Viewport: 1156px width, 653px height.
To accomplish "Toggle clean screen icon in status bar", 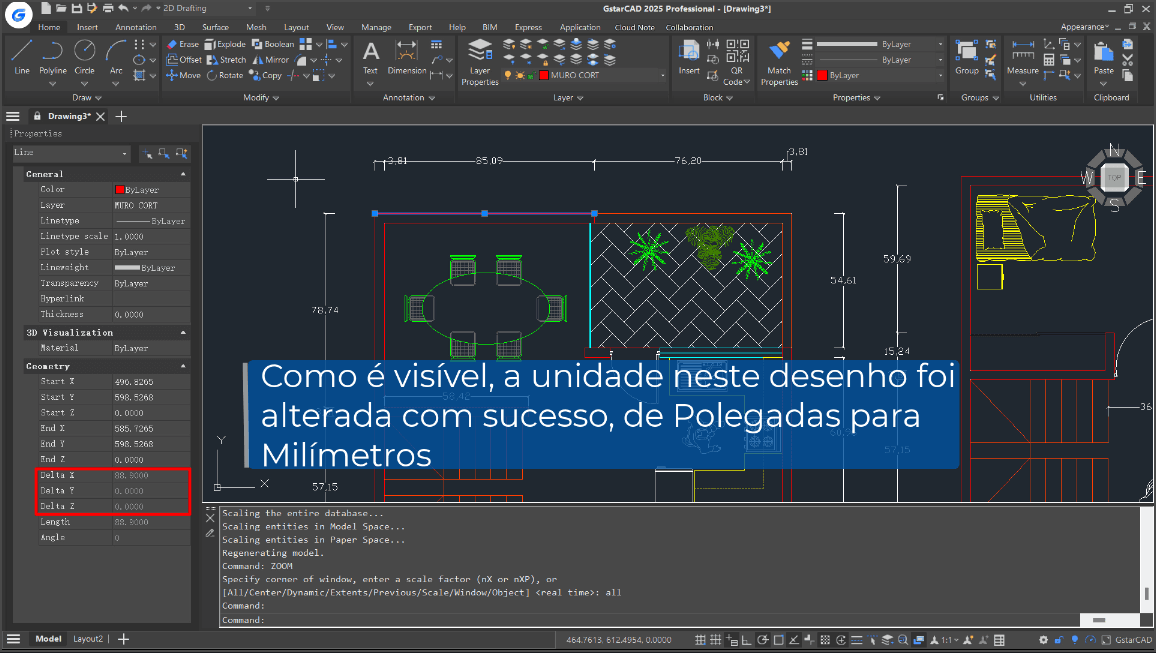I will click(1105, 640).
